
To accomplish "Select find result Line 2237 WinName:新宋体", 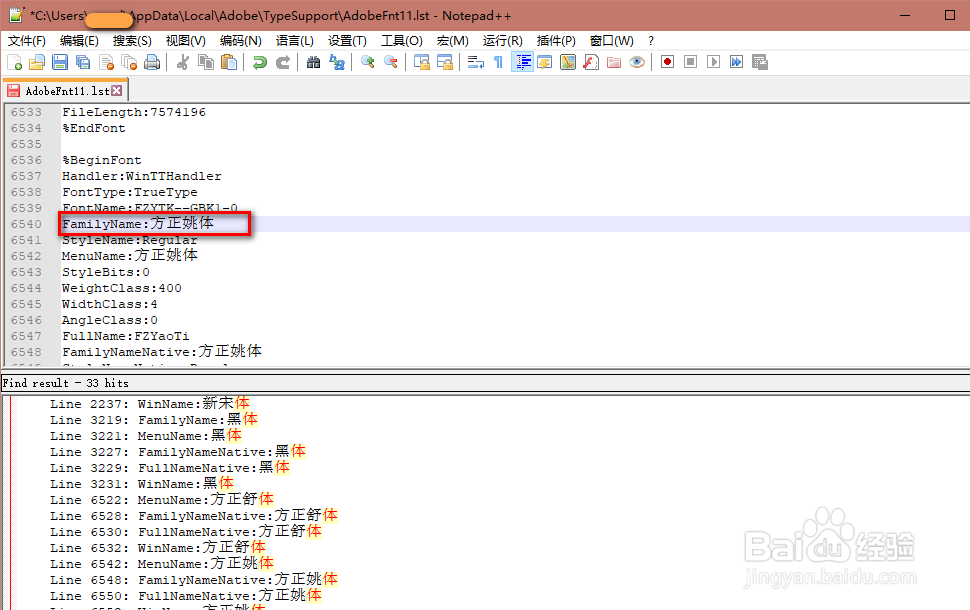I will [150, 403].
